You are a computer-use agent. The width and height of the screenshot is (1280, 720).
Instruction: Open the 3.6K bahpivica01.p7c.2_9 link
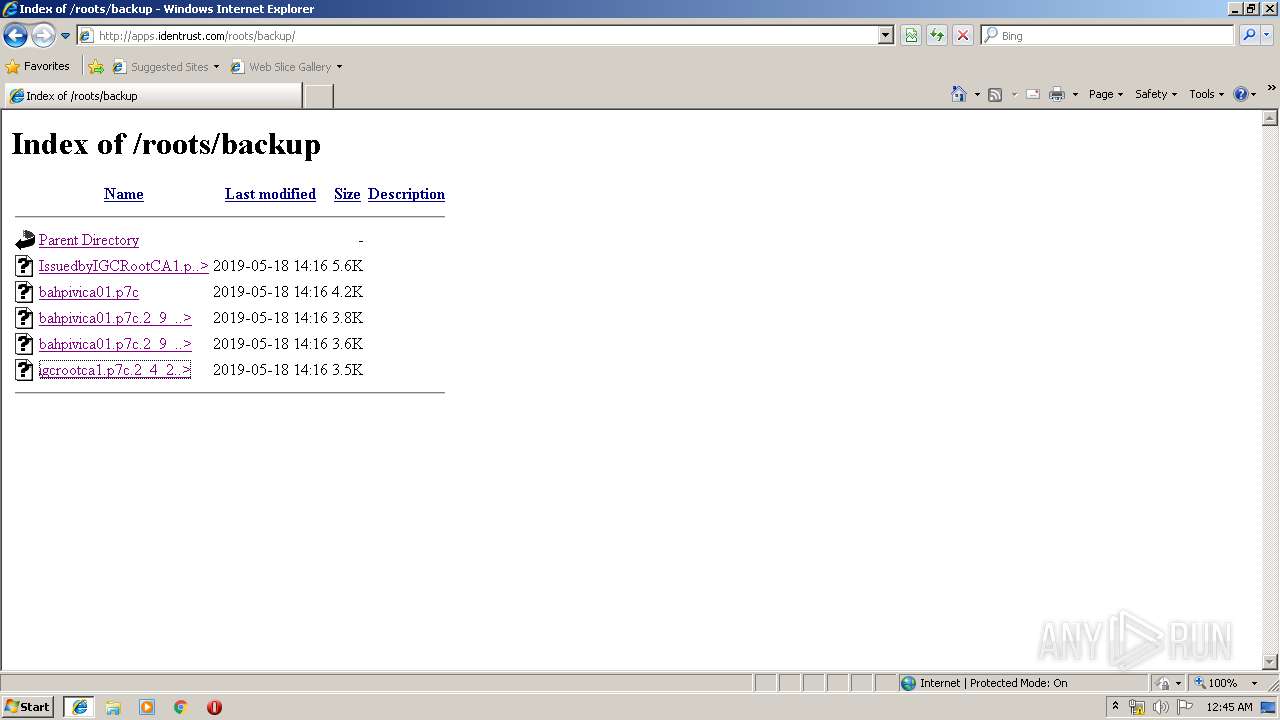[x=115, y=344]
